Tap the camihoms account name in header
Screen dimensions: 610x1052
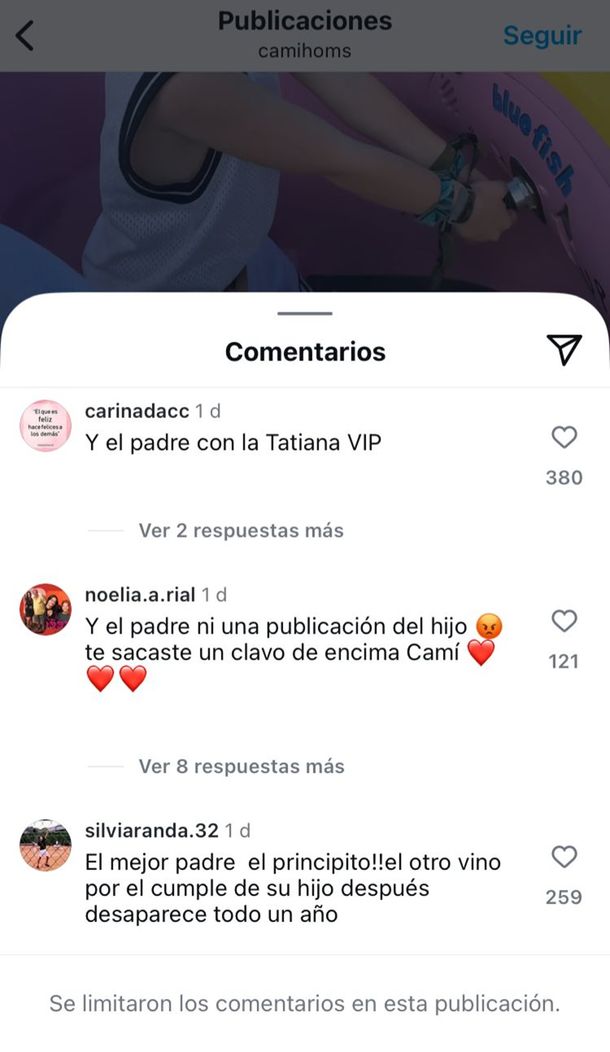tap(305, 51)
